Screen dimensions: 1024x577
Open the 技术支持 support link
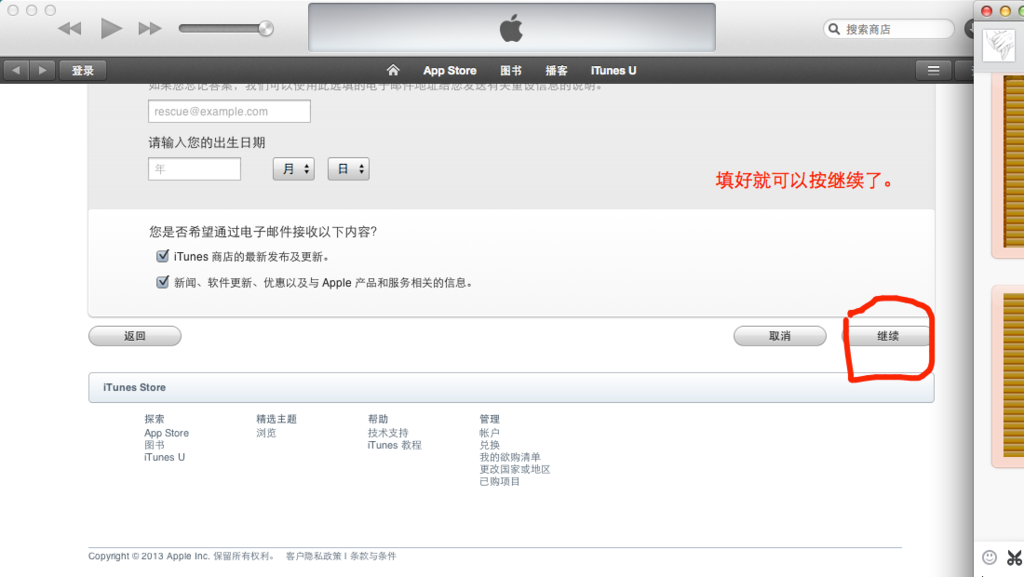(388, 433)
